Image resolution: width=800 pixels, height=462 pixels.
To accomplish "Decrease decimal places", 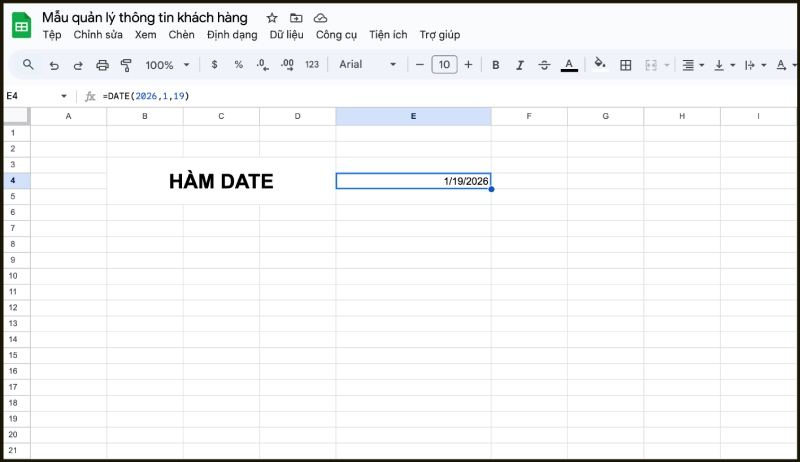I will (x=262, y=65).
